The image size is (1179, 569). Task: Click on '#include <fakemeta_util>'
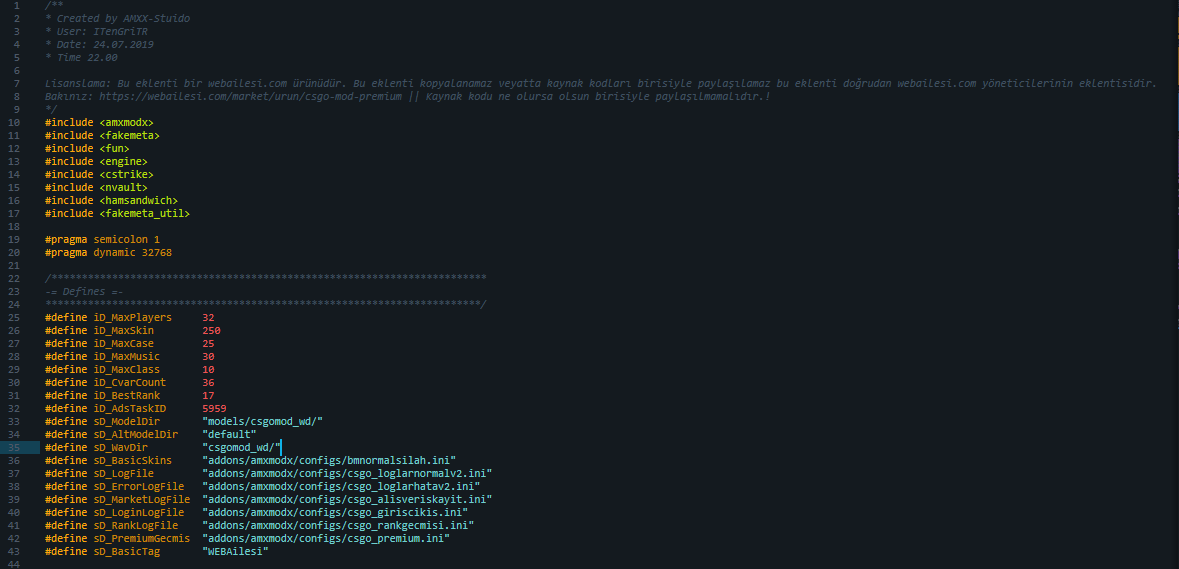pos(117,213)
